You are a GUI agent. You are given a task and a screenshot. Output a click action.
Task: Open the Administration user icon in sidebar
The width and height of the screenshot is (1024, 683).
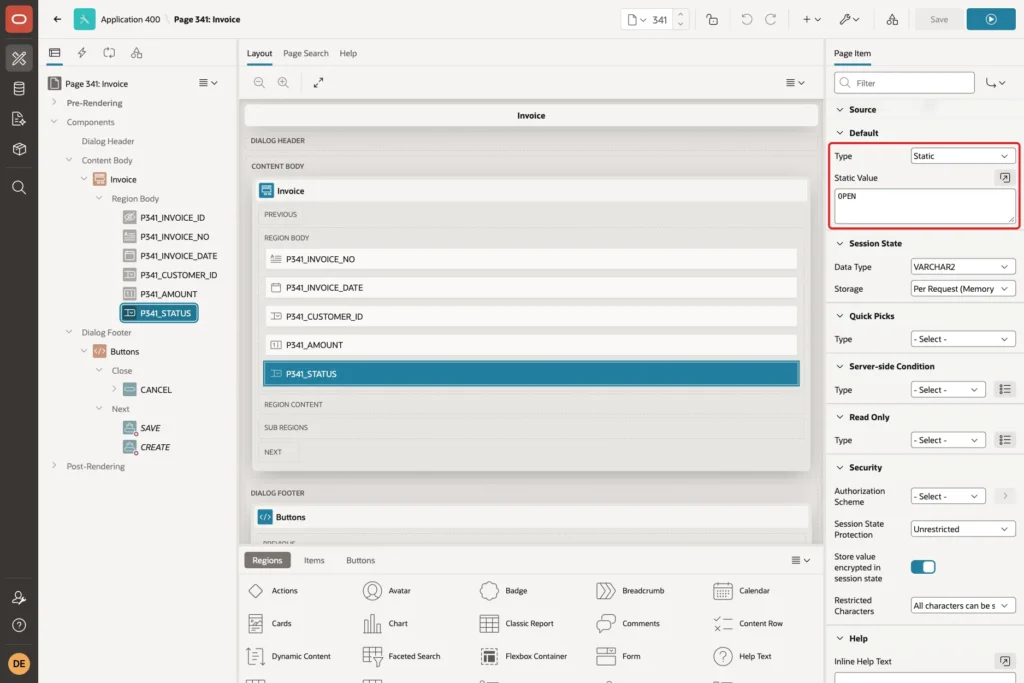[19, 597]
